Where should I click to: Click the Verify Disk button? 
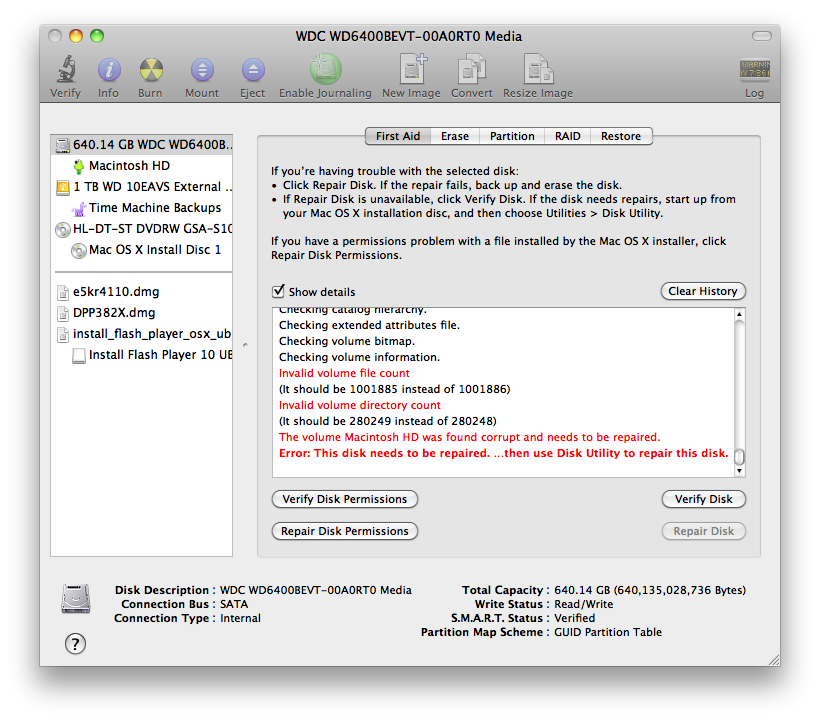point(703,499)
